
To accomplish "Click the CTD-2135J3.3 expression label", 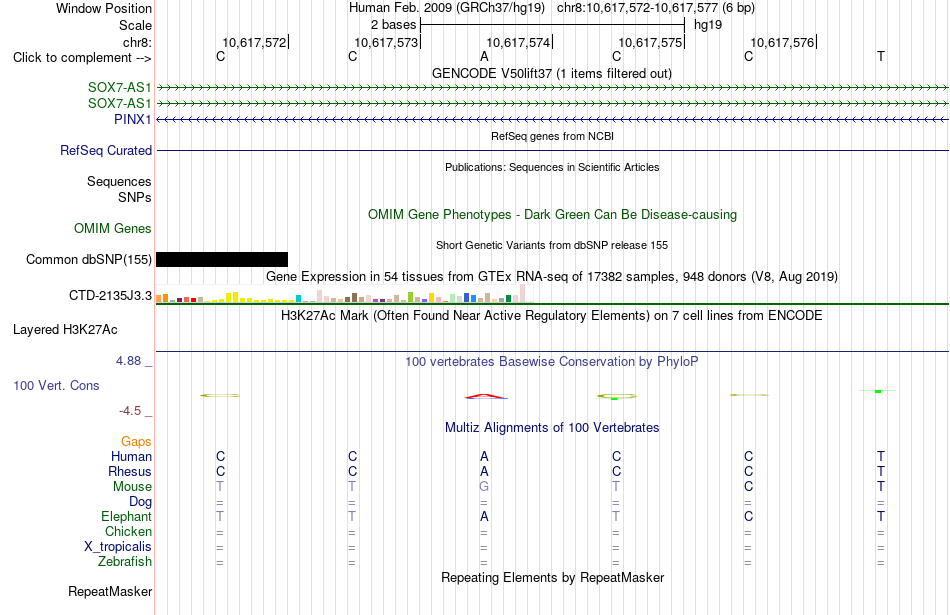I will point(110,296).
